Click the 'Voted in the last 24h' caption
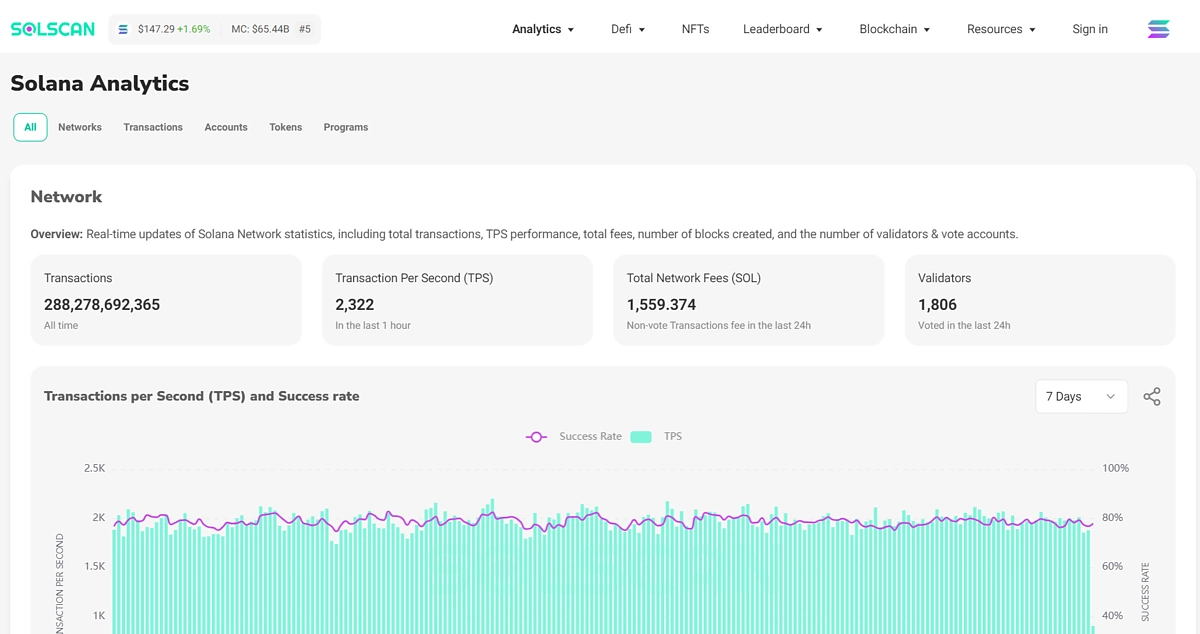Image resolution: width=1200 pixels, height=634 pixels. coord(964,326)
